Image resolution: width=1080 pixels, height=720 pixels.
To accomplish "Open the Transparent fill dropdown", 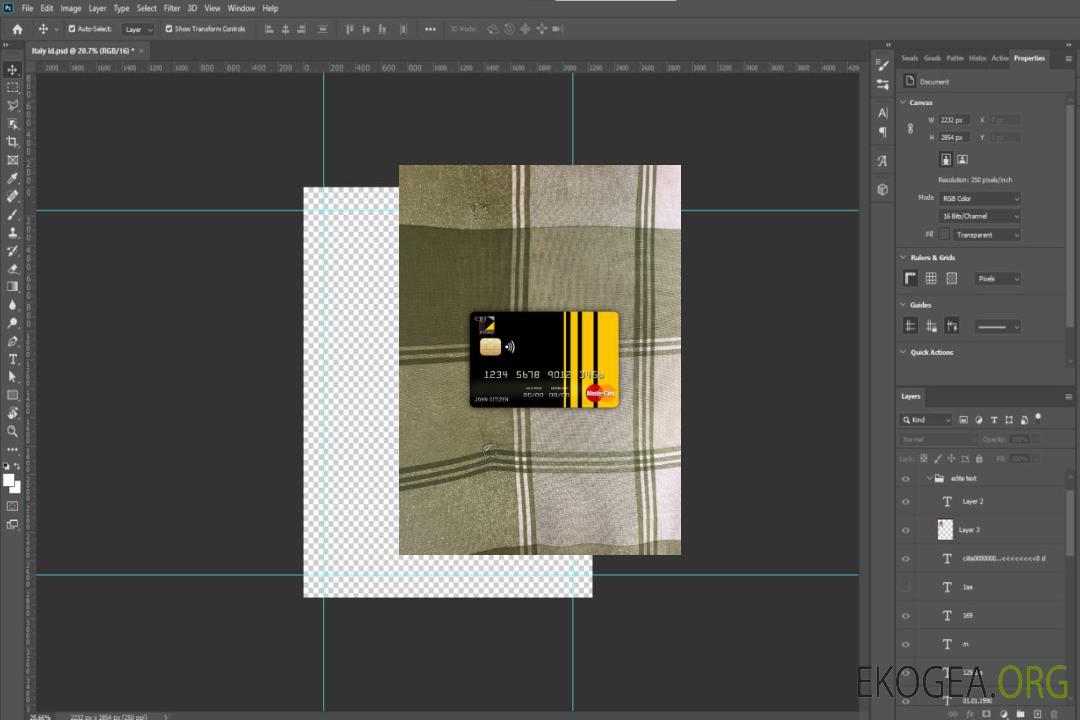I will [986, 236].
